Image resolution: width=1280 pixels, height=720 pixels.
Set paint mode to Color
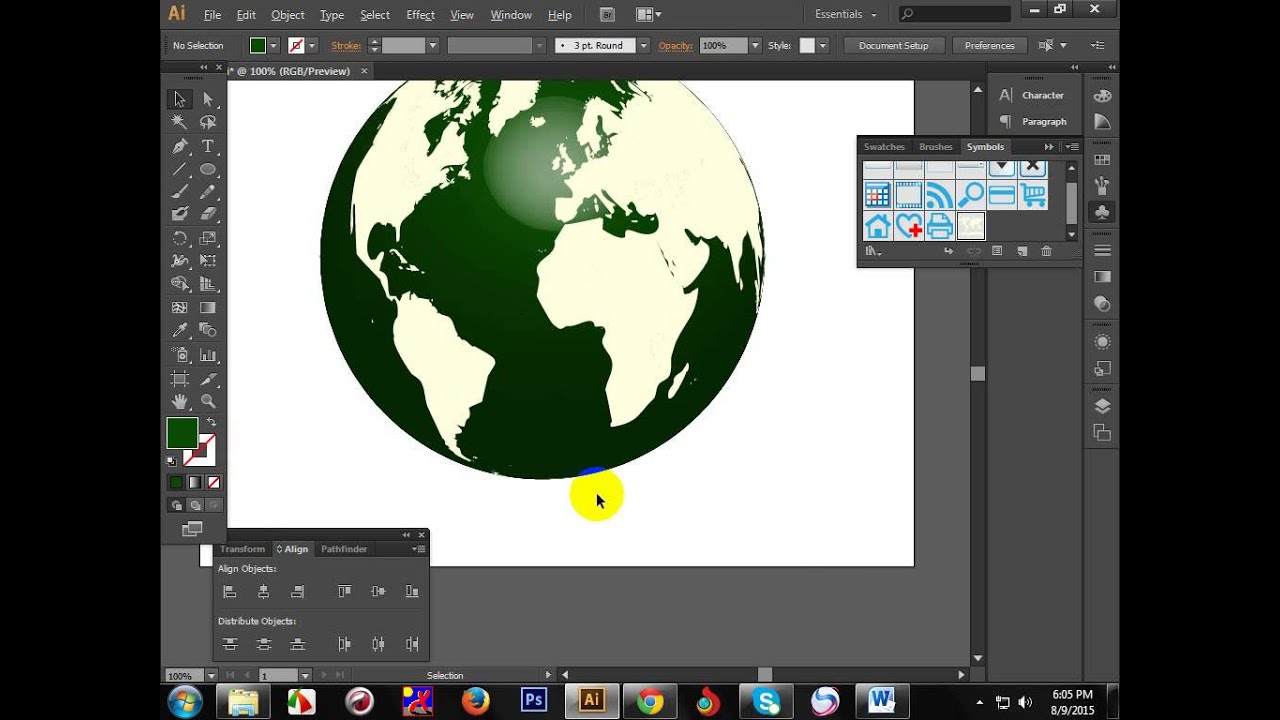[176, 482]
